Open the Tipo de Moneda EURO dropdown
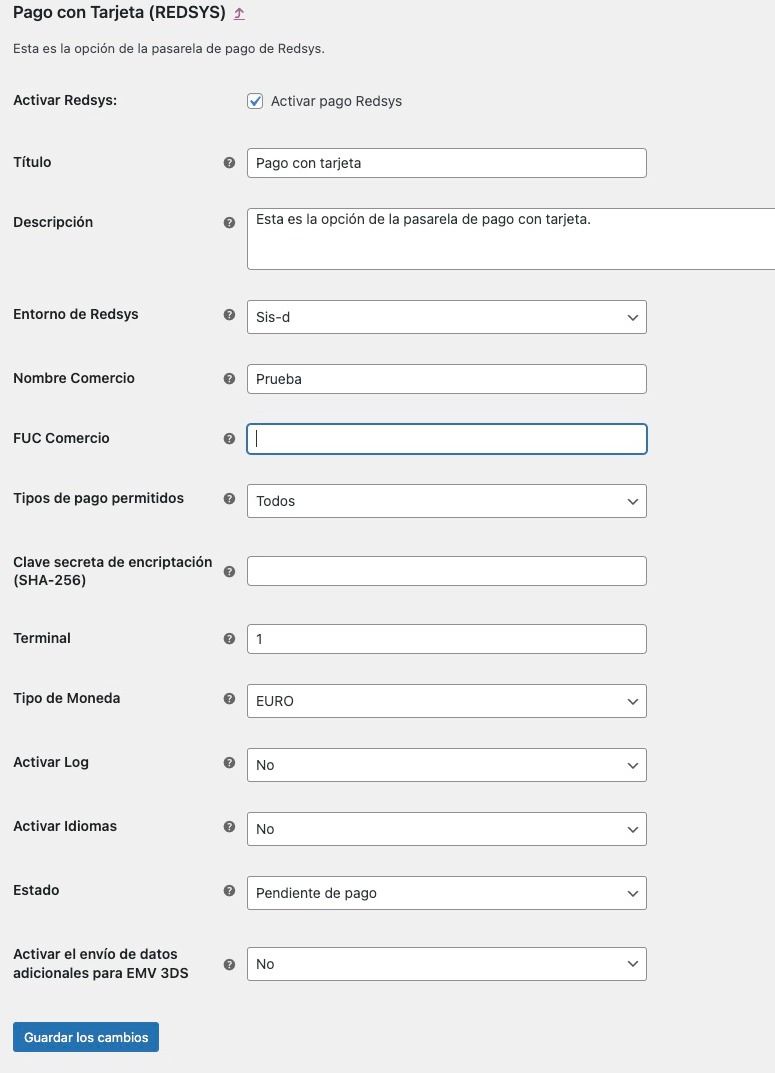775x1073 pixels. [x=447, y=701]
